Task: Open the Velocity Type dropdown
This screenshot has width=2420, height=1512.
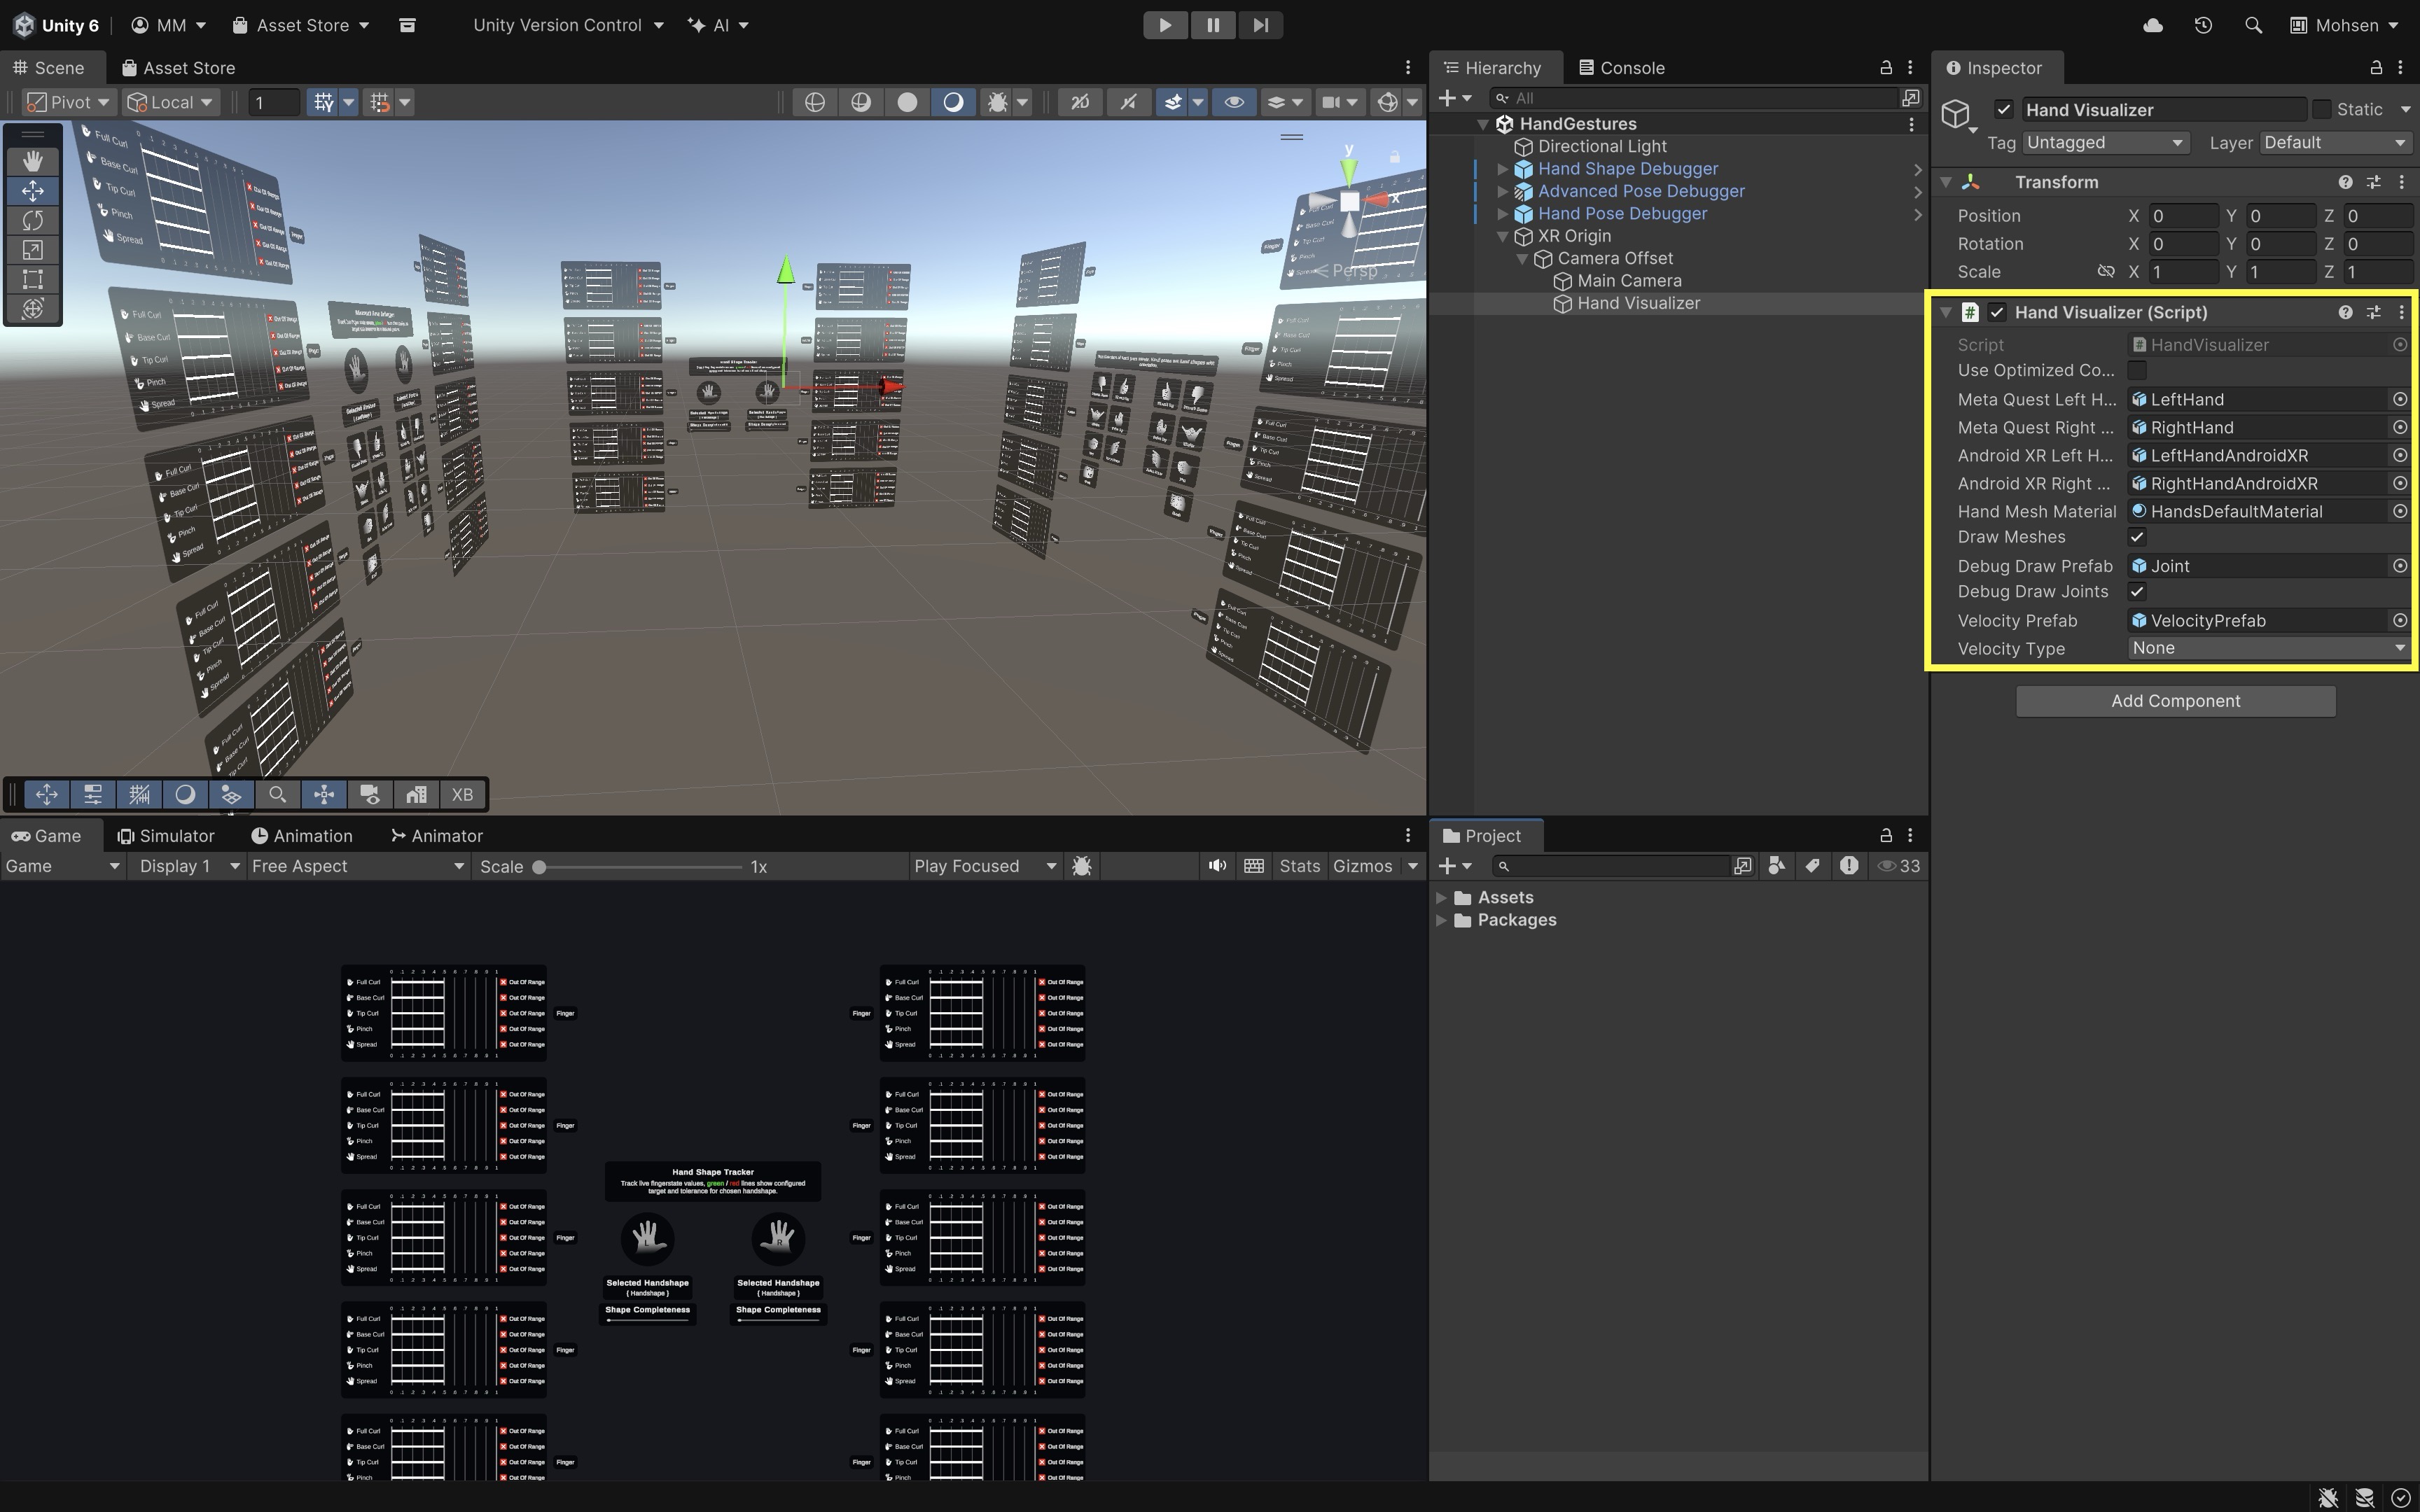Action: point(2266,648)
